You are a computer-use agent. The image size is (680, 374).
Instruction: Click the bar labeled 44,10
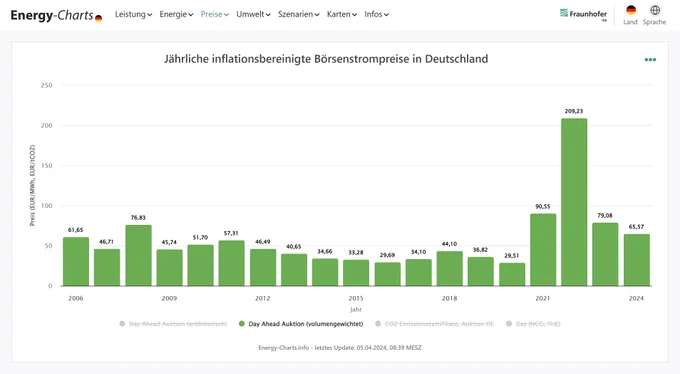pyautogui.click(x=449, y=269)
